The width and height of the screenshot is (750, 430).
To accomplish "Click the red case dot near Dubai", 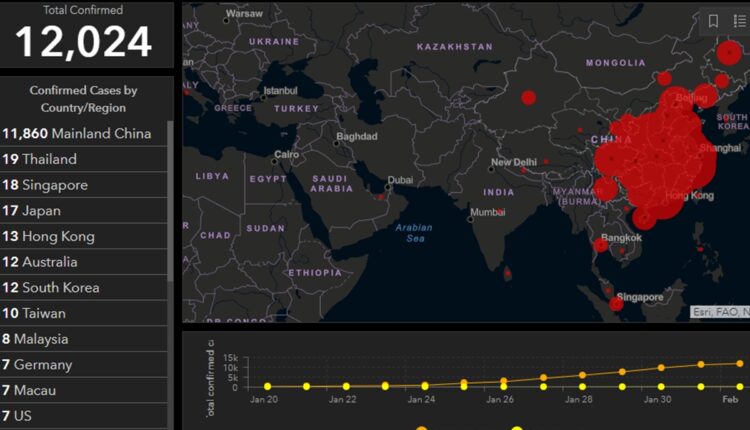I will tap(381, 197).
